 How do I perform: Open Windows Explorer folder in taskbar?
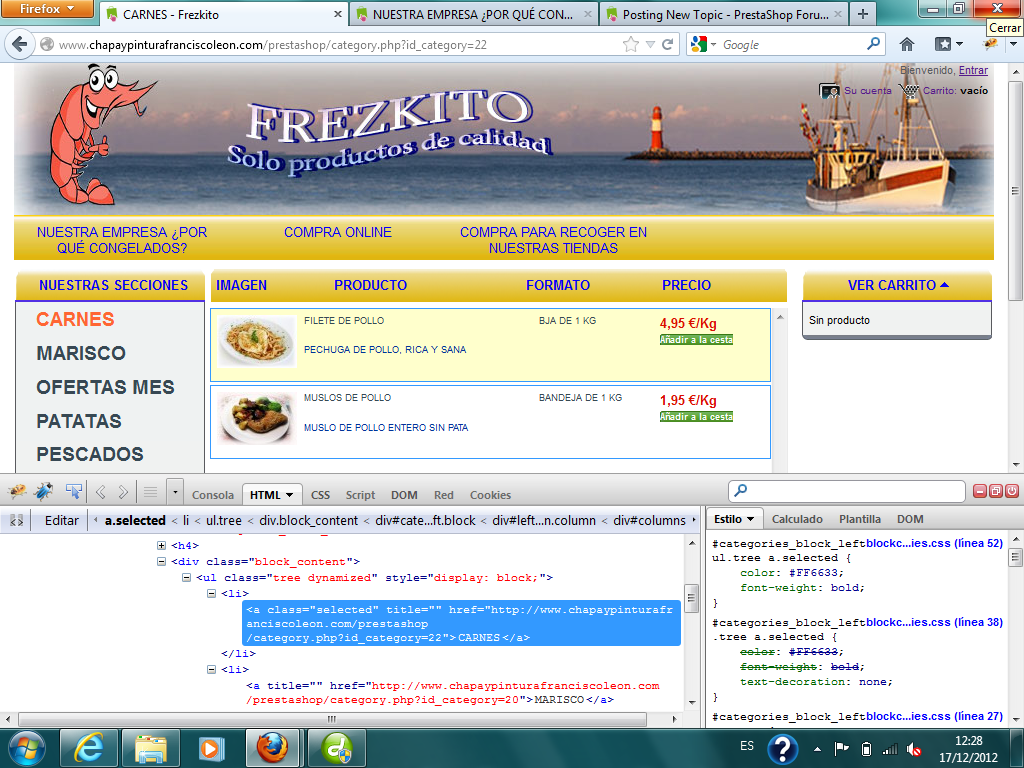coord(150,748)
